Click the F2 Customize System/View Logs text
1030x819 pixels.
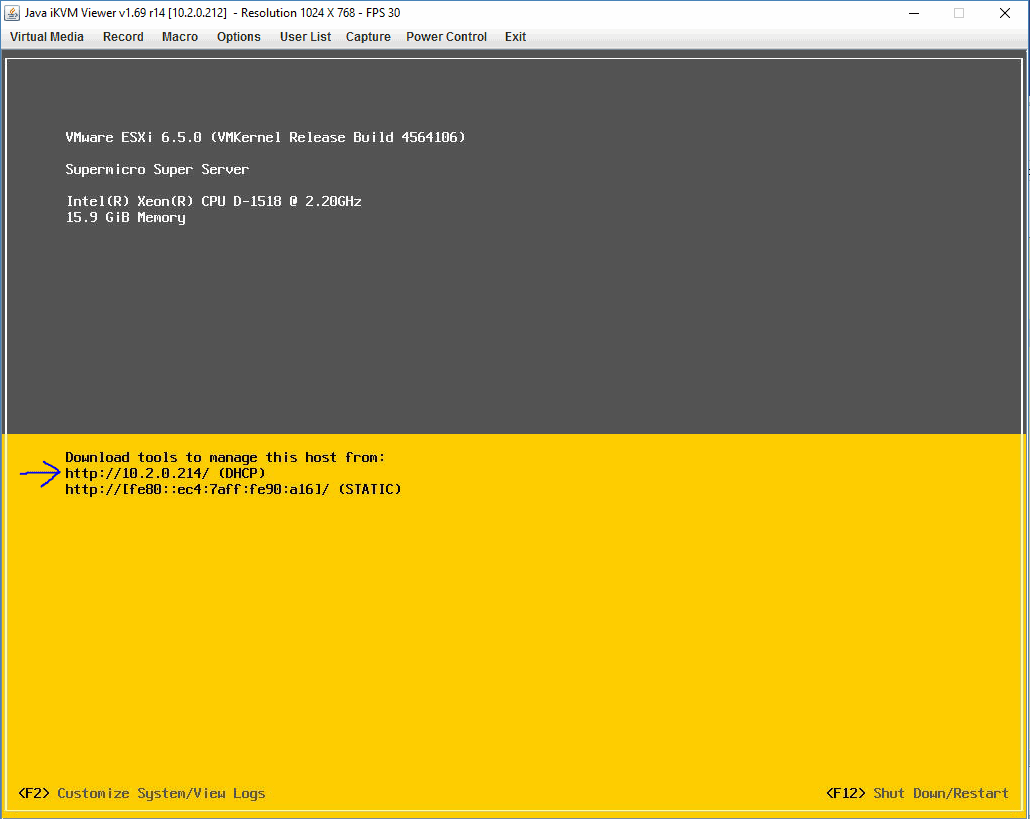(x=142, y=793)
